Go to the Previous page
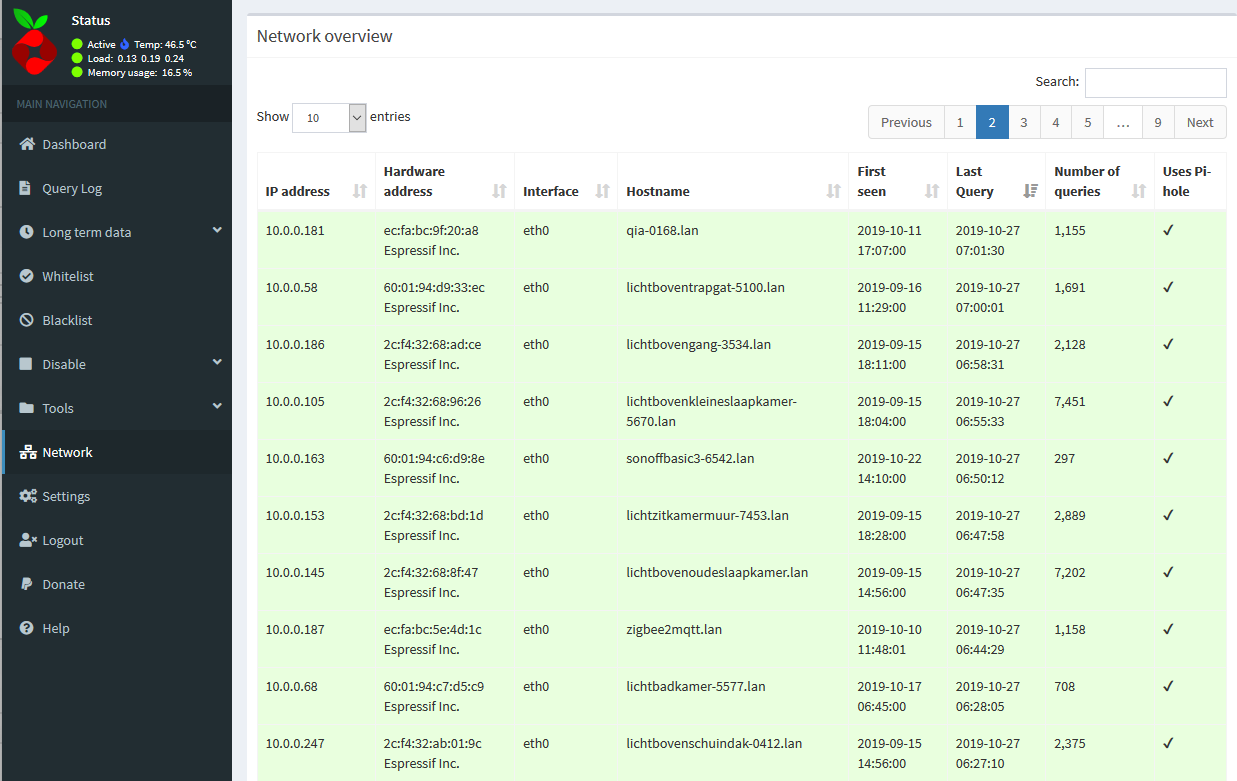Screen dimensions: 1237x781 click(906, 122)
